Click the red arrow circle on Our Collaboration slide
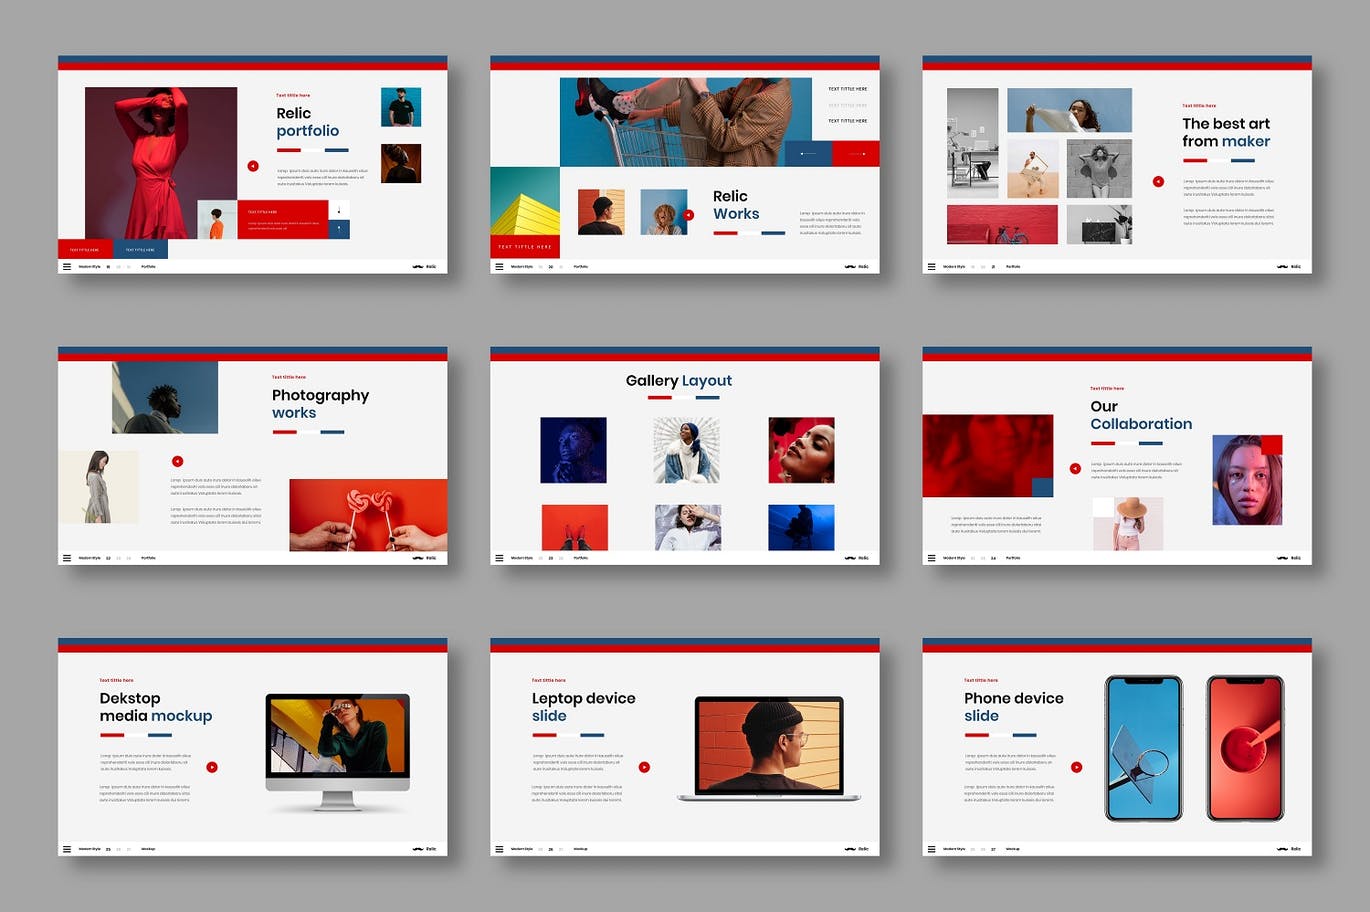Viewport: 1370px width, 912px height. tap(1075, 468)
